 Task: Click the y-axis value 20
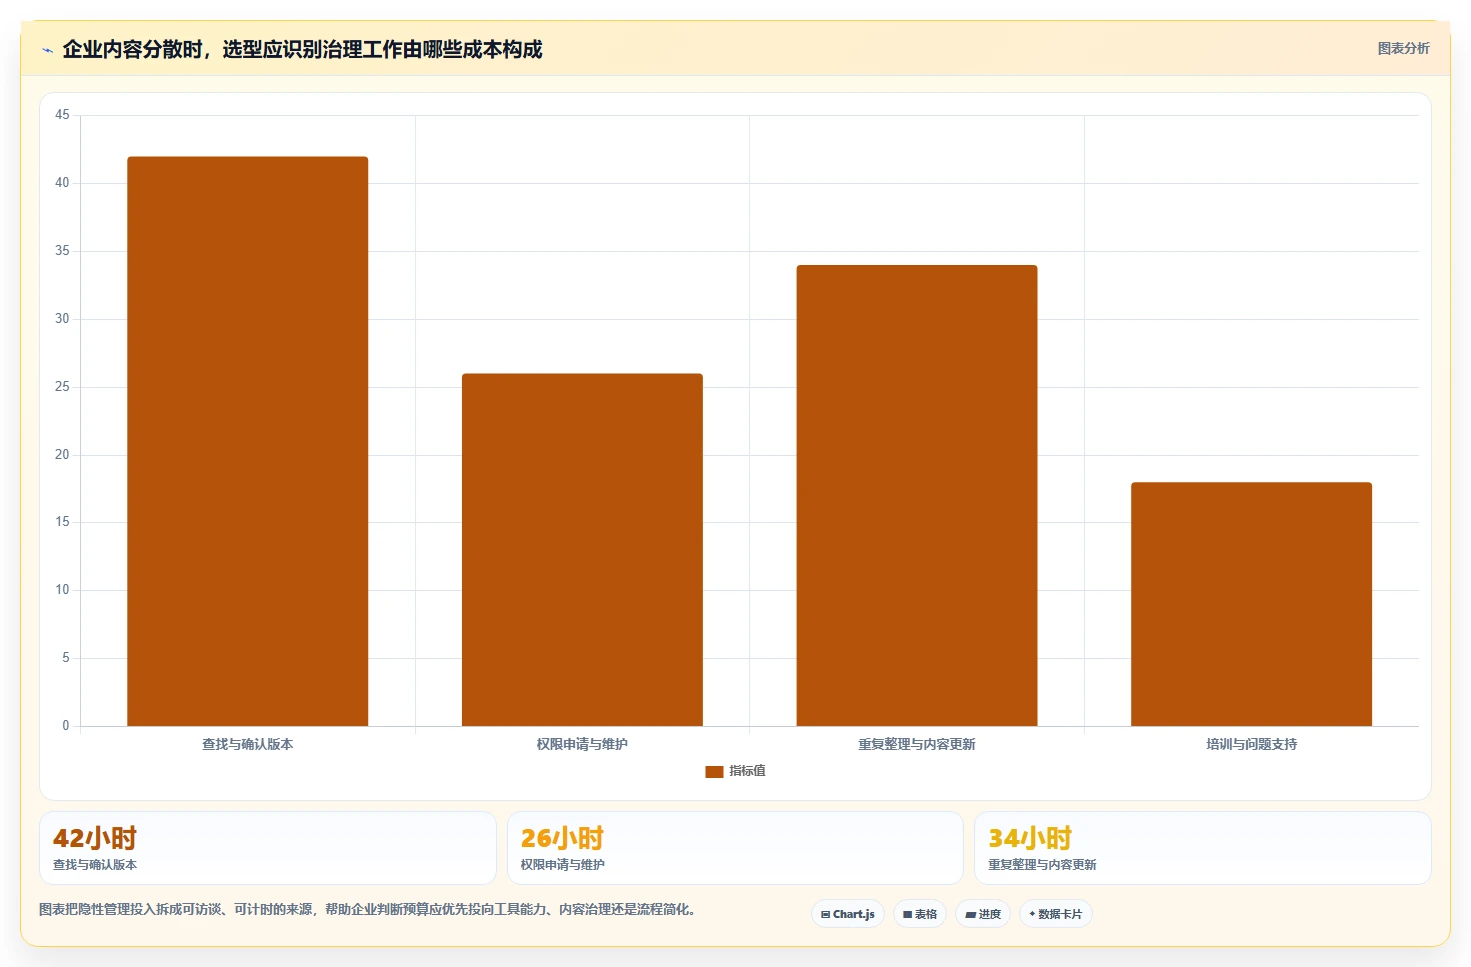(x=62, y=455)
